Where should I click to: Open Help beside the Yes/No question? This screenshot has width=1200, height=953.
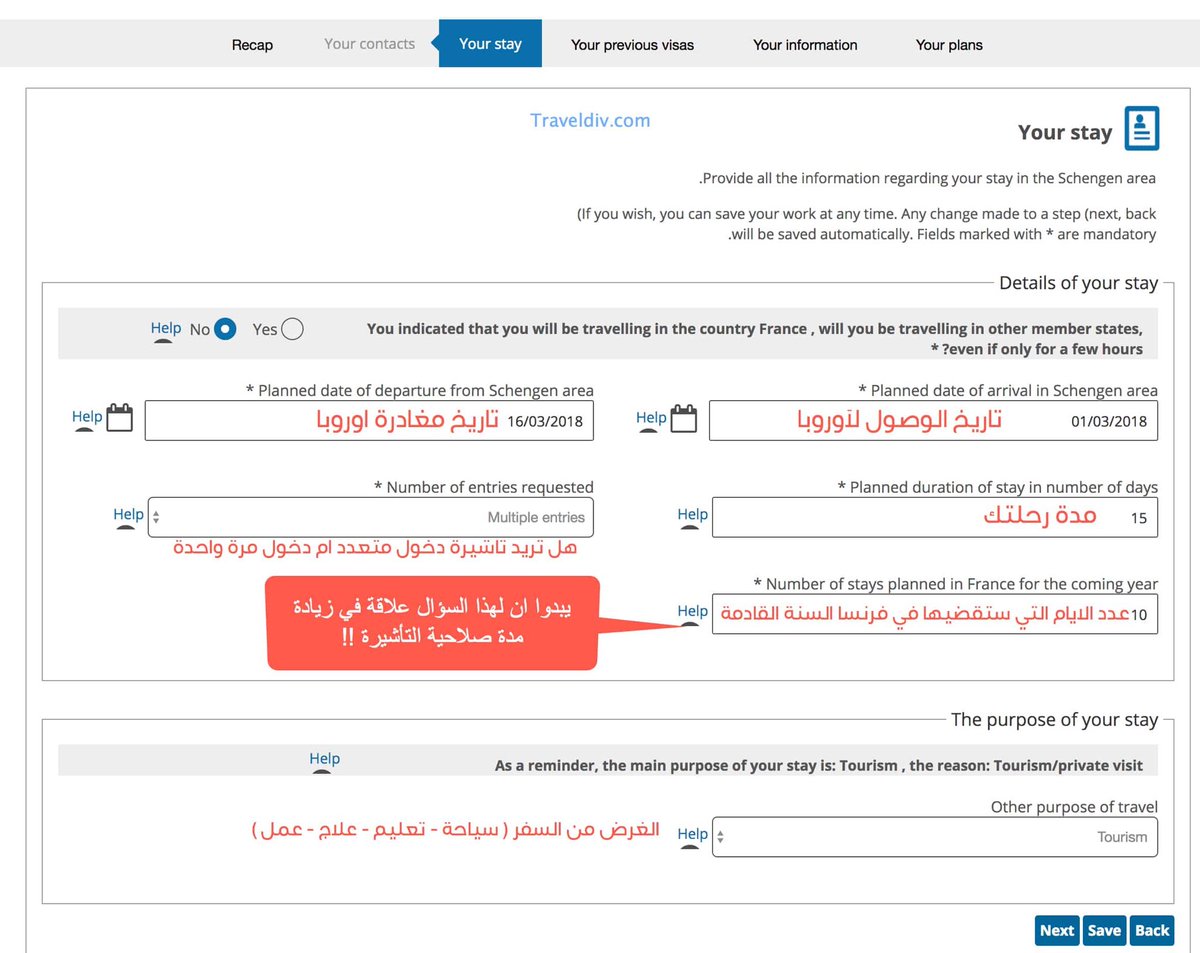(166, 328)
